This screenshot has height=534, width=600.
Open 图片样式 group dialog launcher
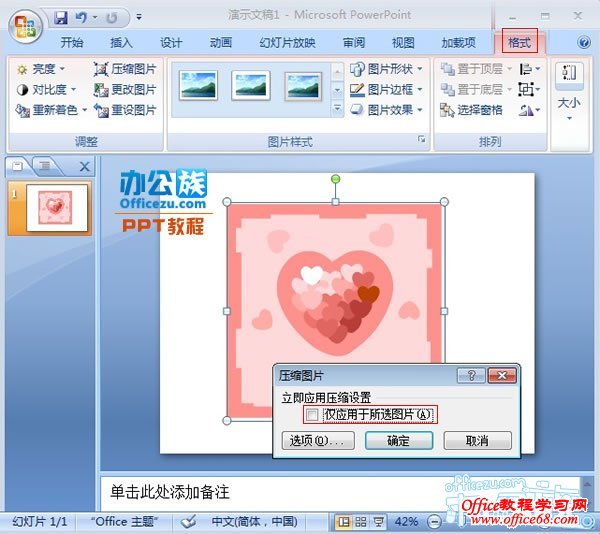421,139
